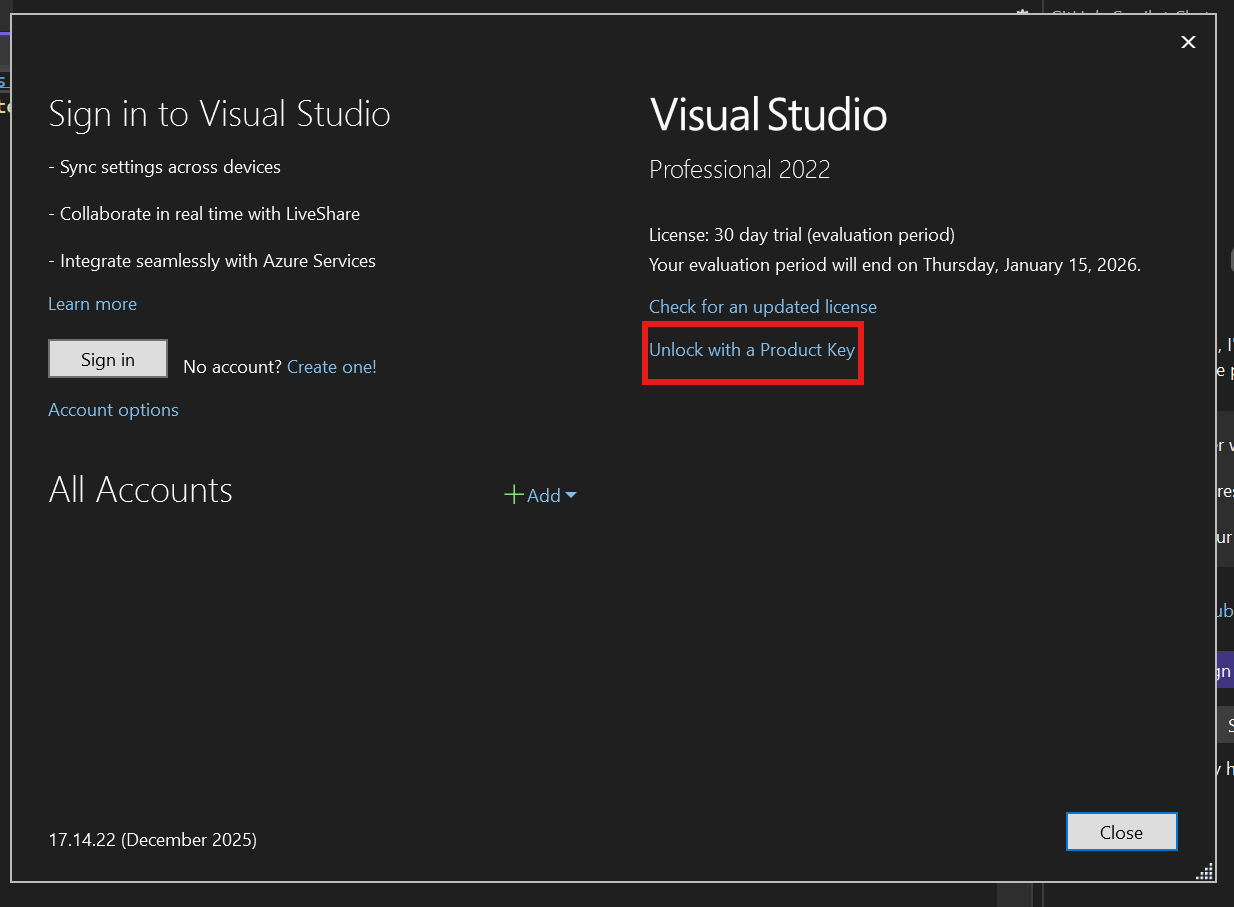Open the Add account dropdown
1234x907 pixels.
541,495
